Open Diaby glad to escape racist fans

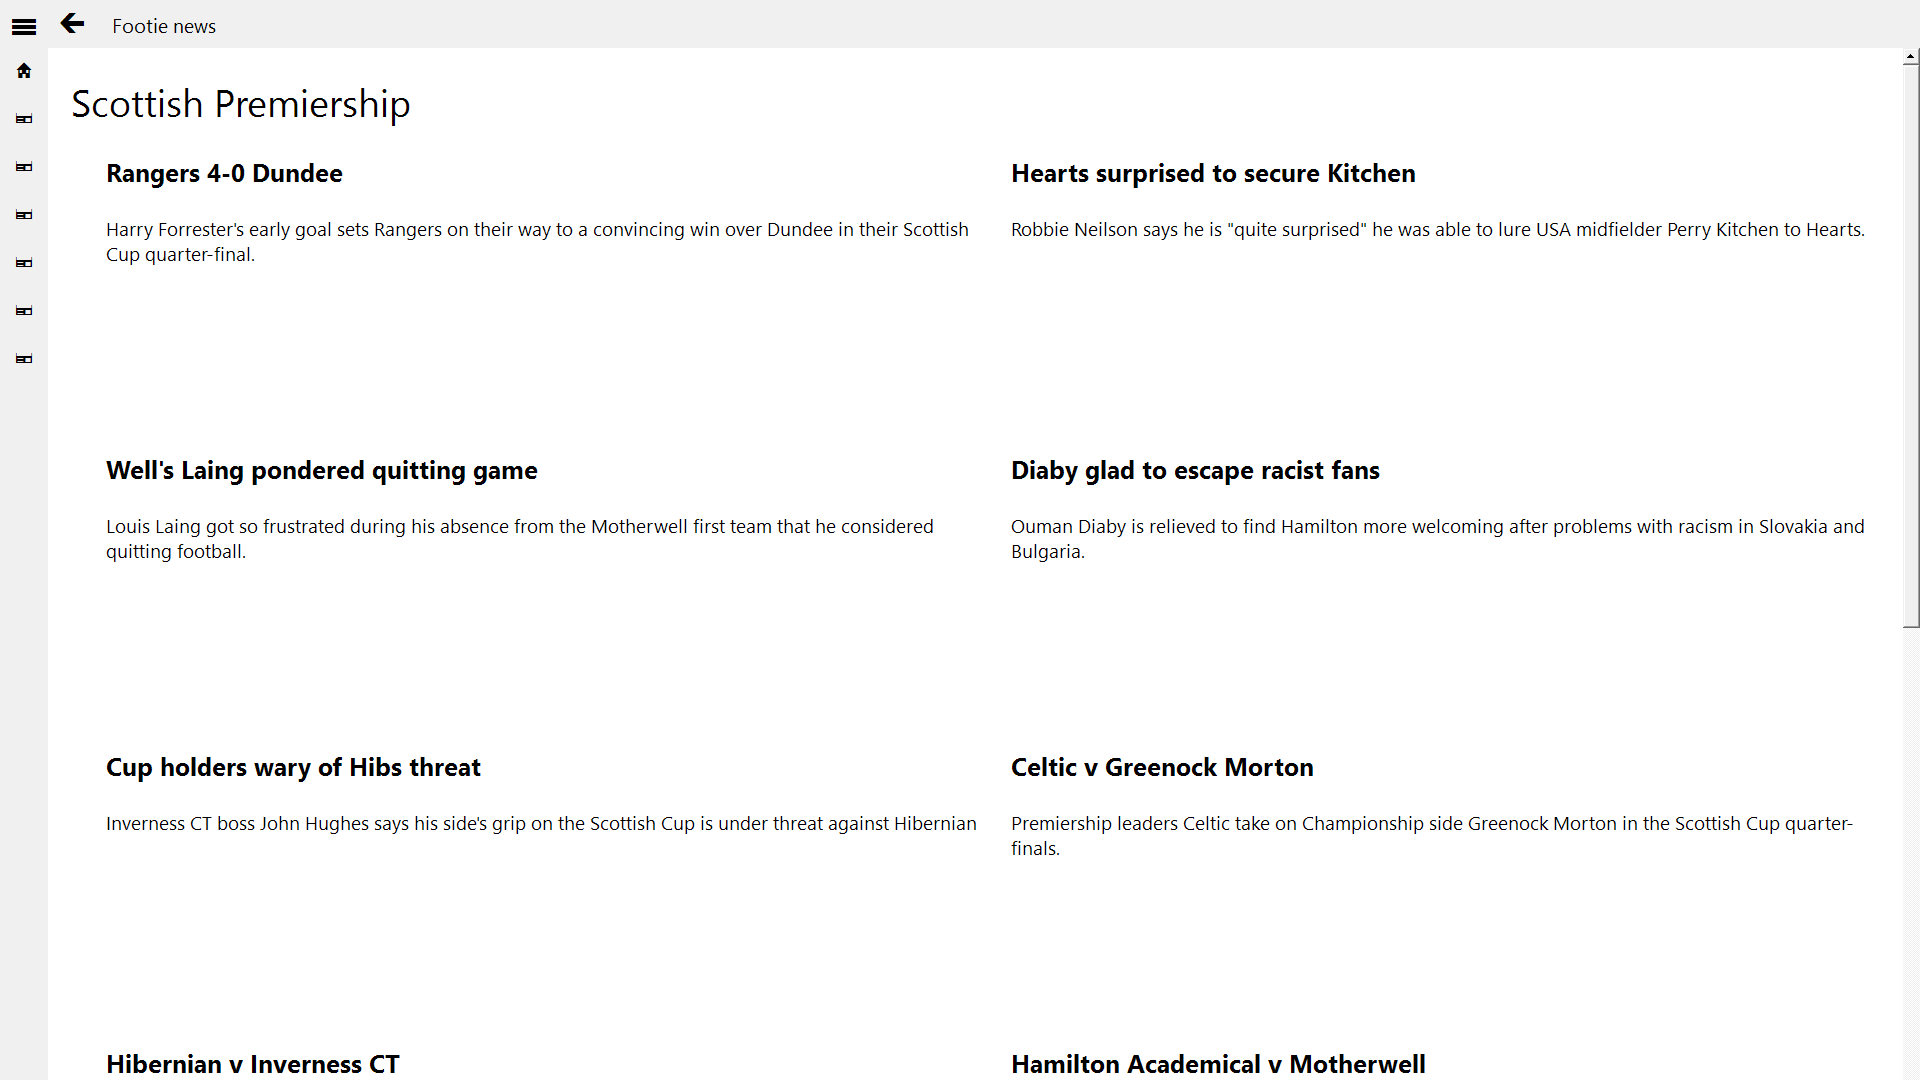tap(1194, 471)
